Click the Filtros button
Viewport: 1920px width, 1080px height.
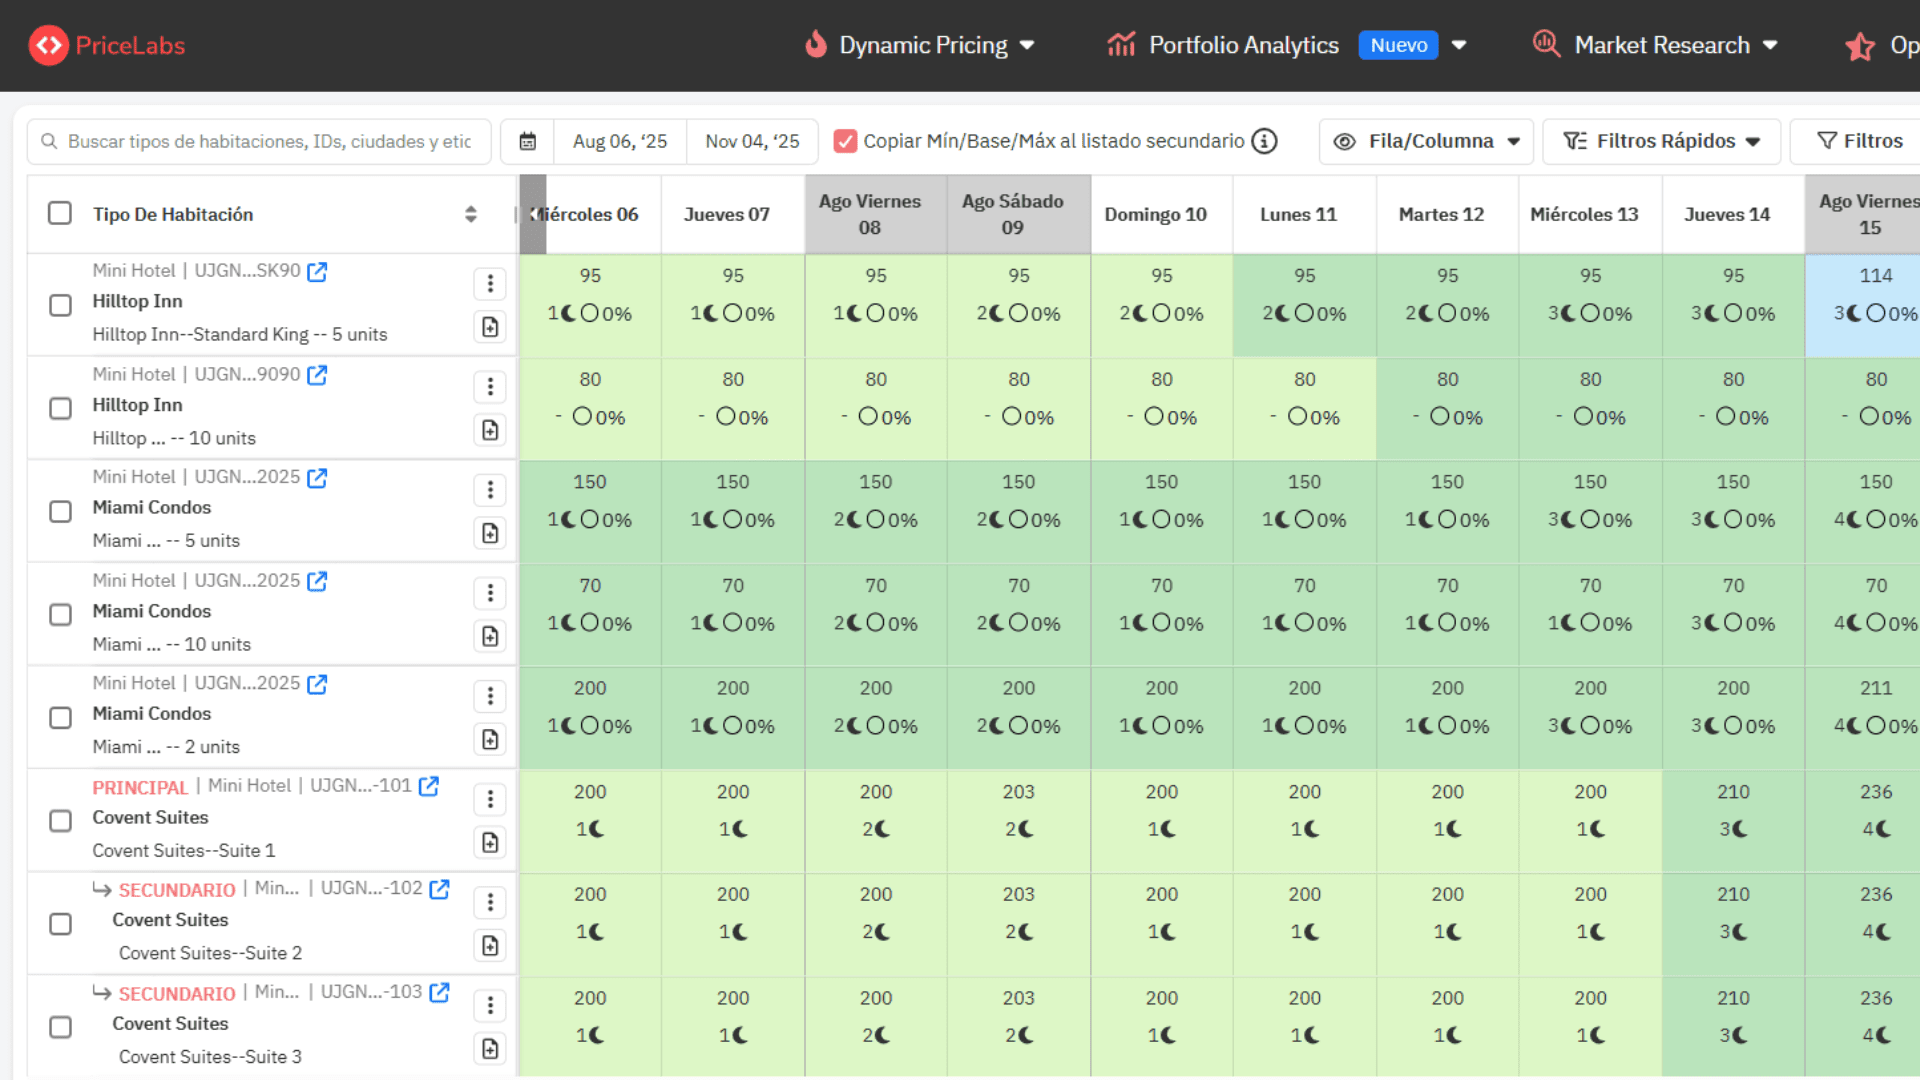tap(1859, 141)
